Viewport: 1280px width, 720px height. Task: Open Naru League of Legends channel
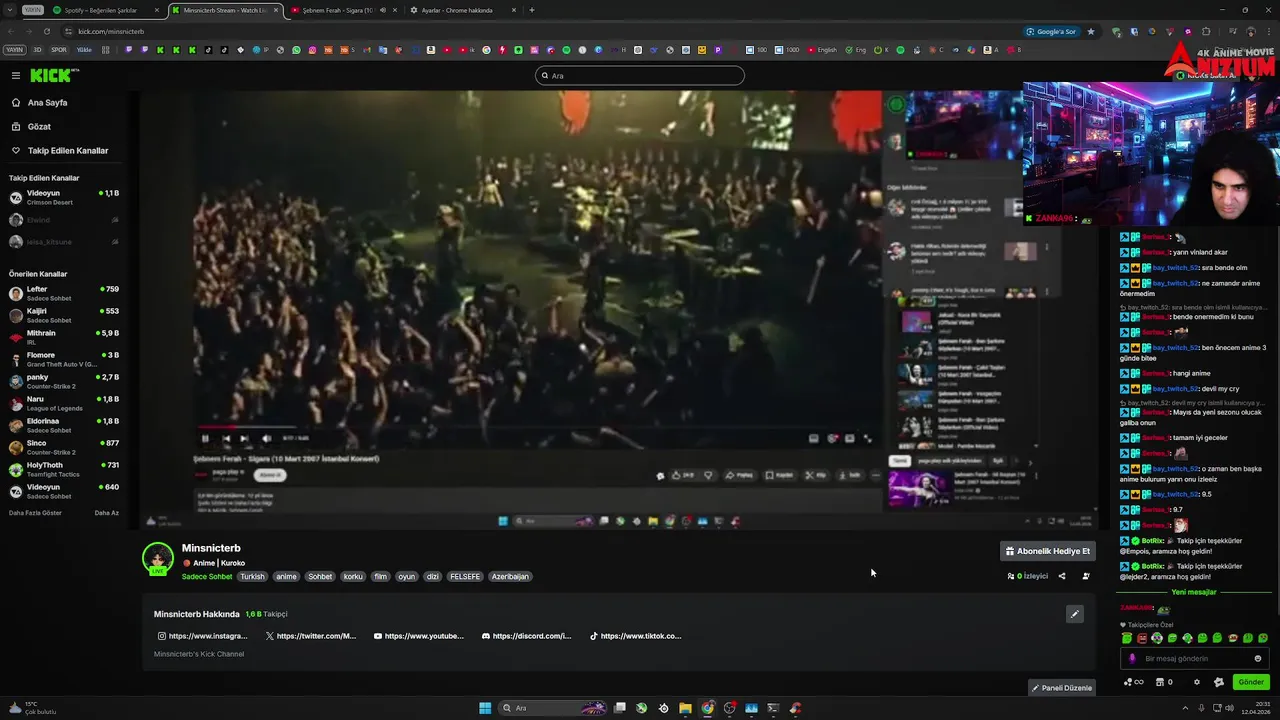[64, 403]
